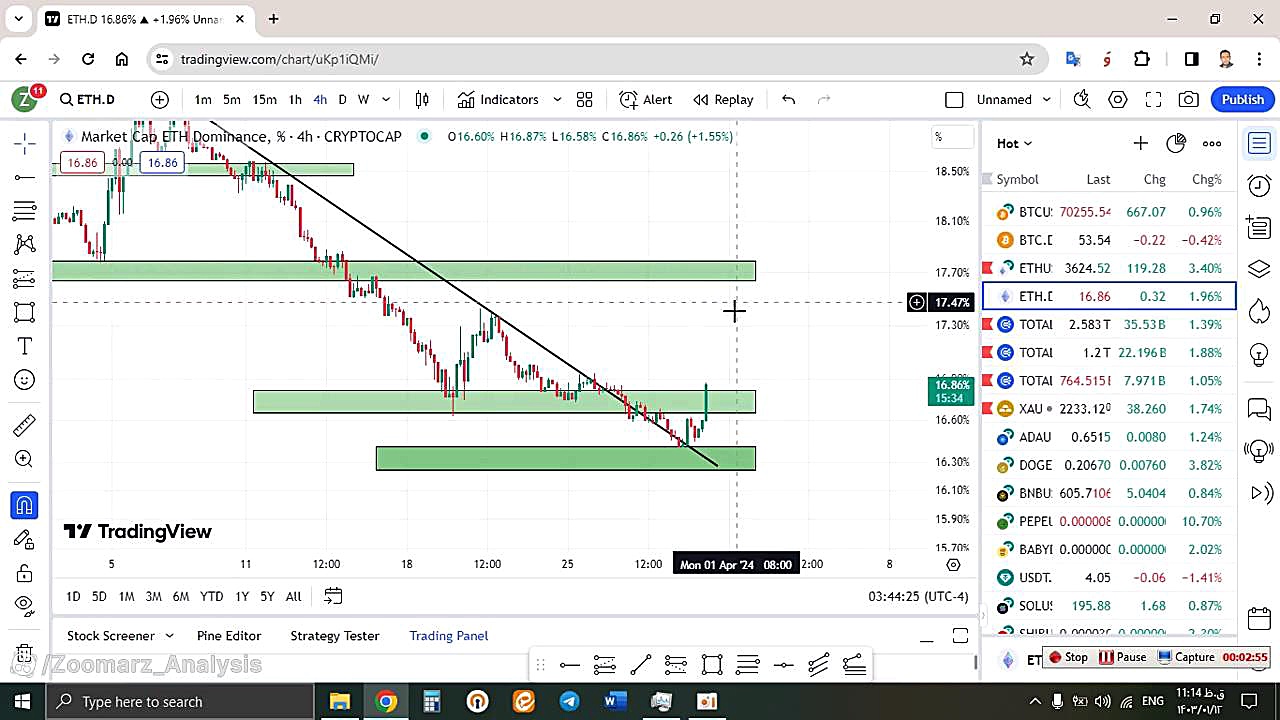The image size is (1280, 720).
Task: Select the 15m timeframe
Action: [264, 99]
